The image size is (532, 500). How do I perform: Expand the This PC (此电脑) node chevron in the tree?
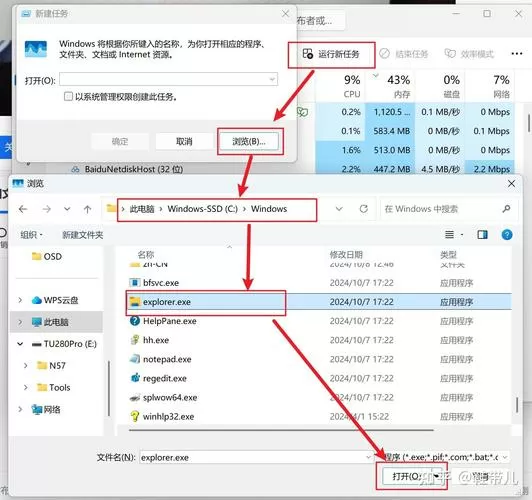(x=20, y=322)
